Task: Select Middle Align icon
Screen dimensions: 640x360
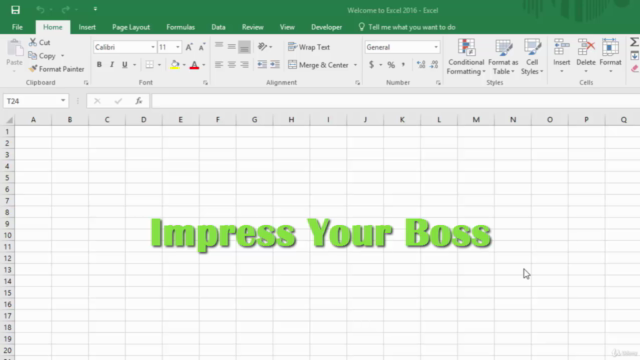Action: [231, 47]
